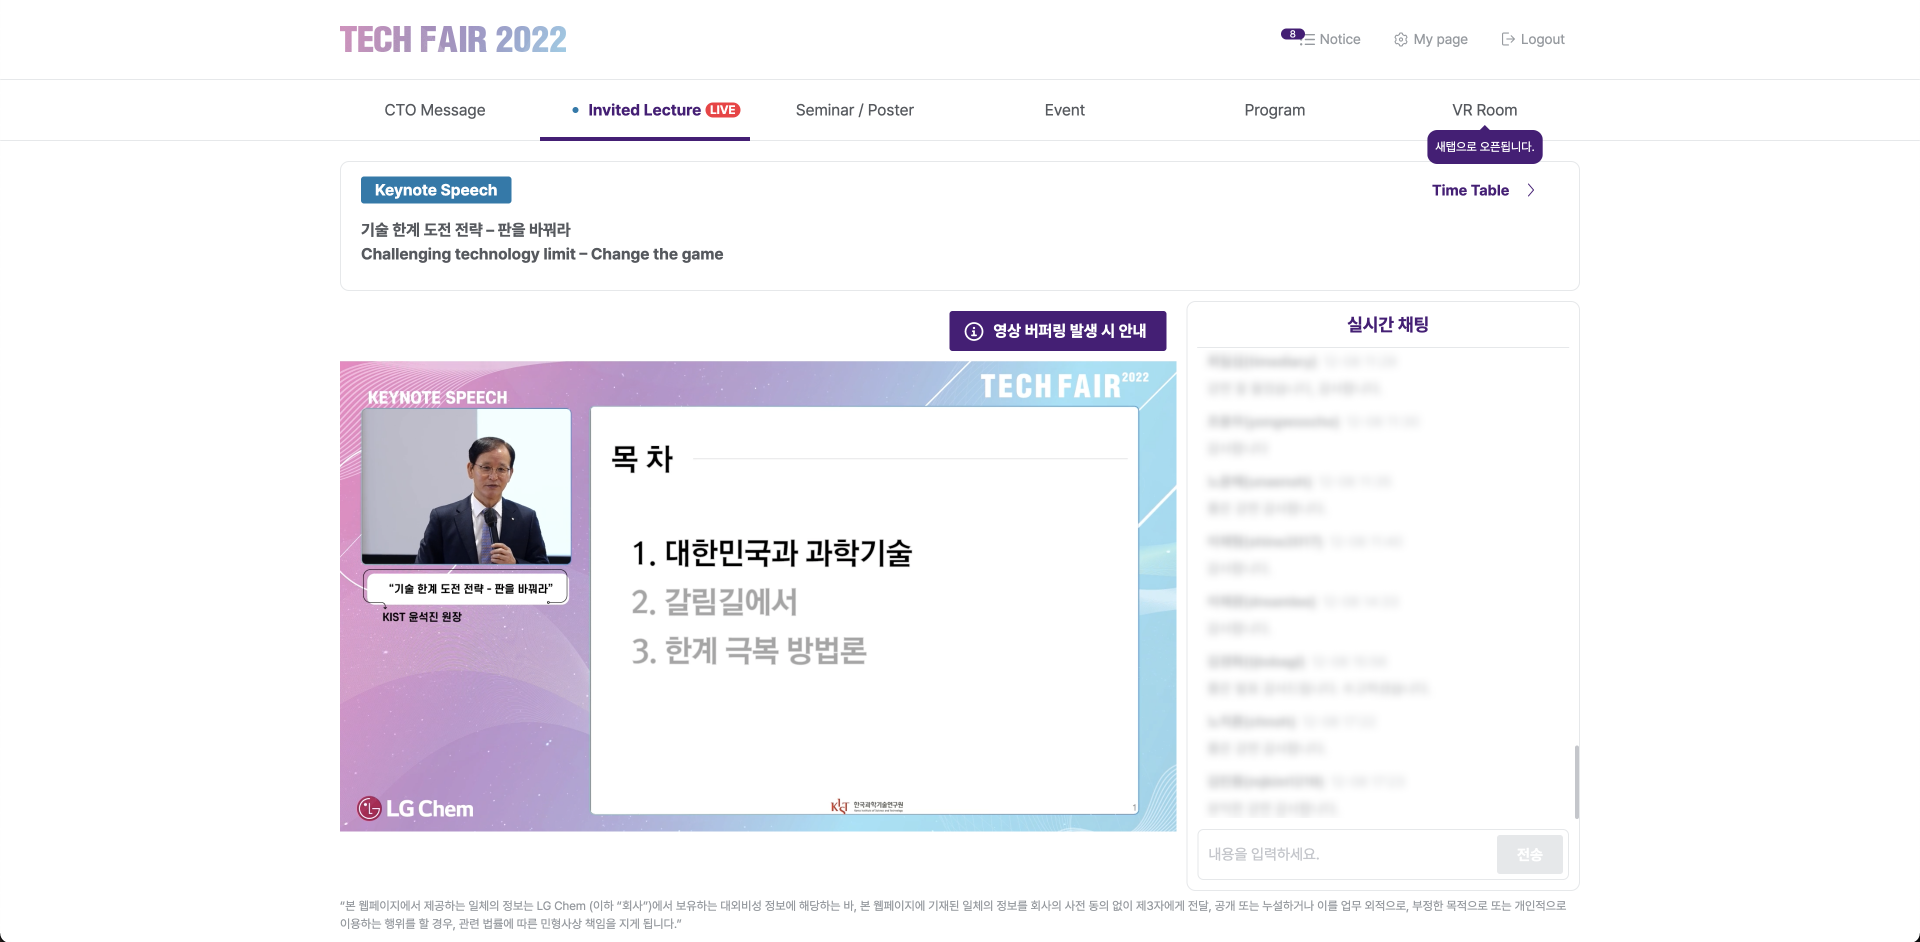Open the CTO Message tab
The width and height of the screenshot is (1920, 942).
click(435, 110)
